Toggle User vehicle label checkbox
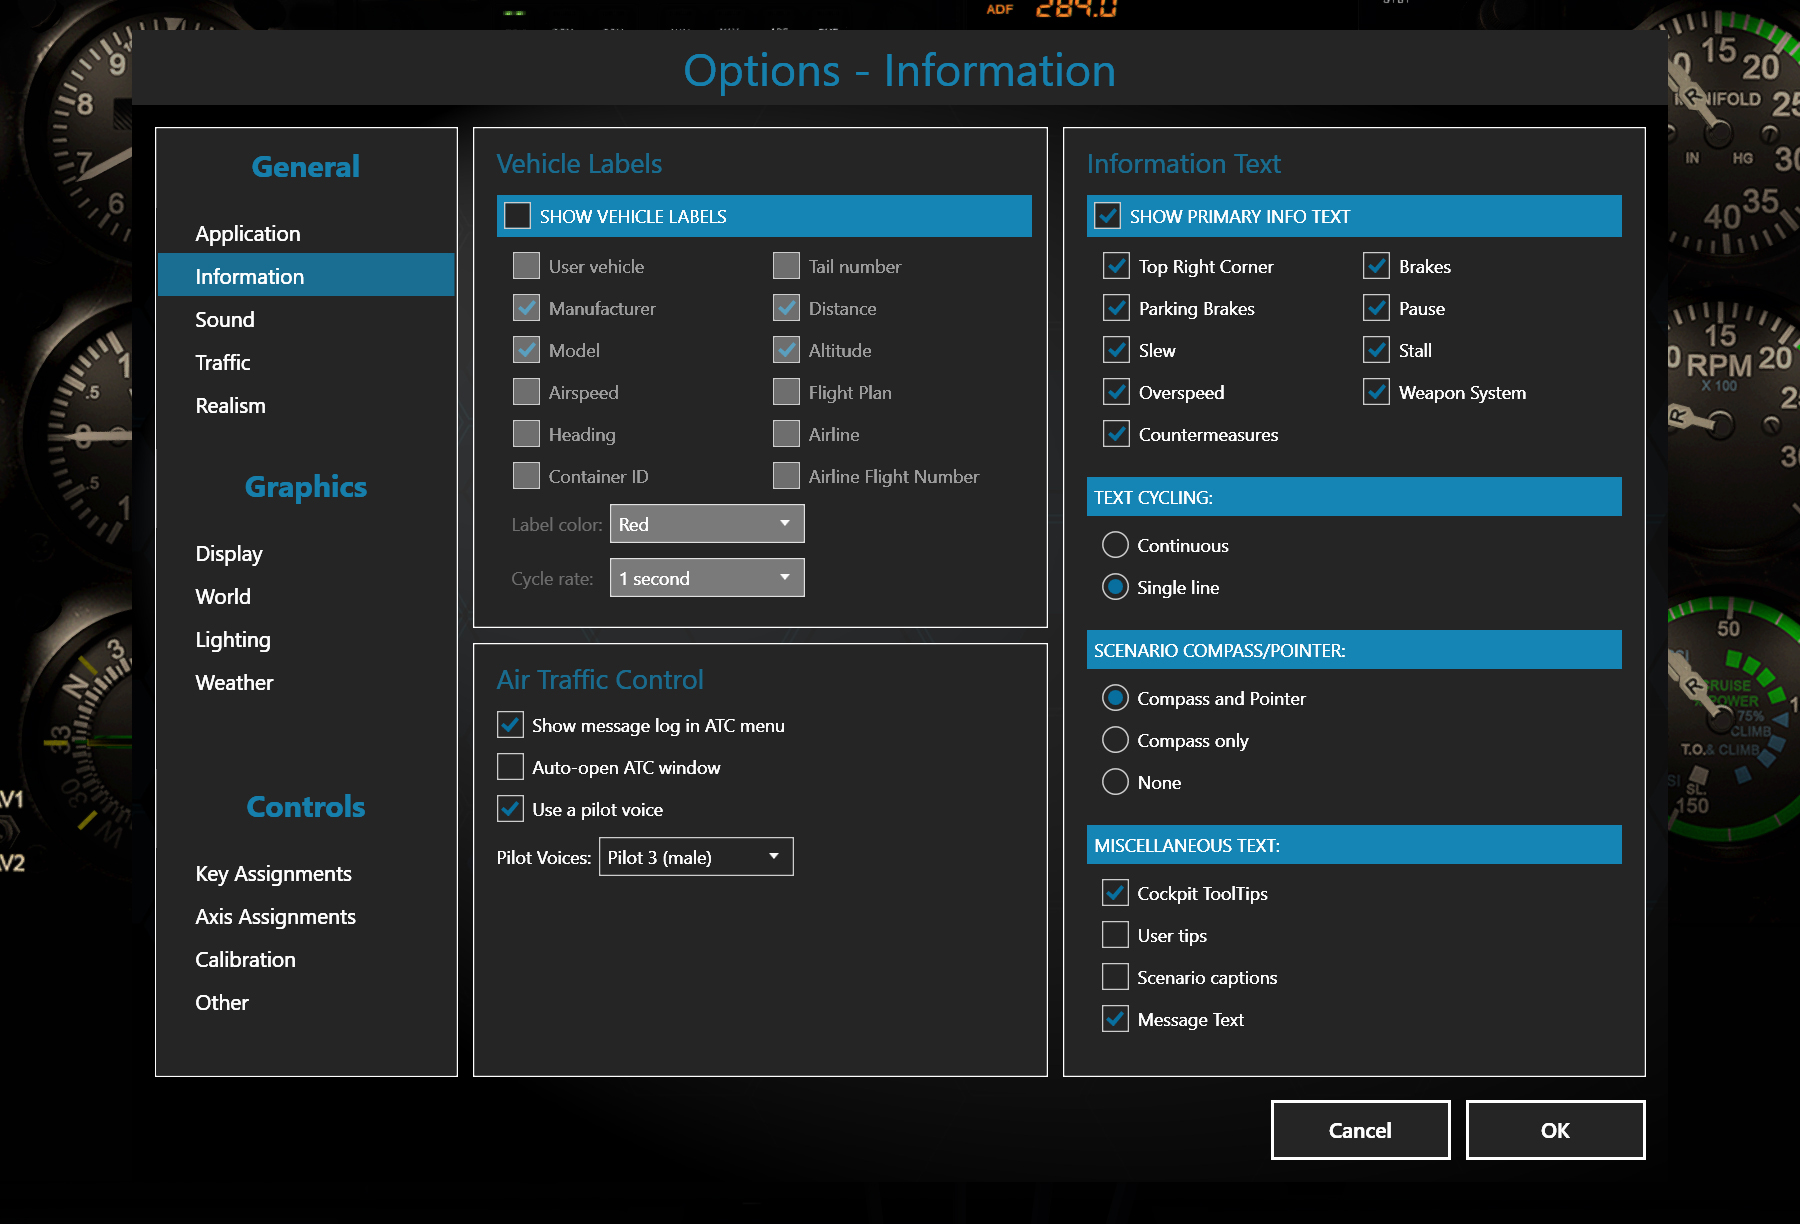The height and width of the screenshot is (1224, 1800). 526,266
